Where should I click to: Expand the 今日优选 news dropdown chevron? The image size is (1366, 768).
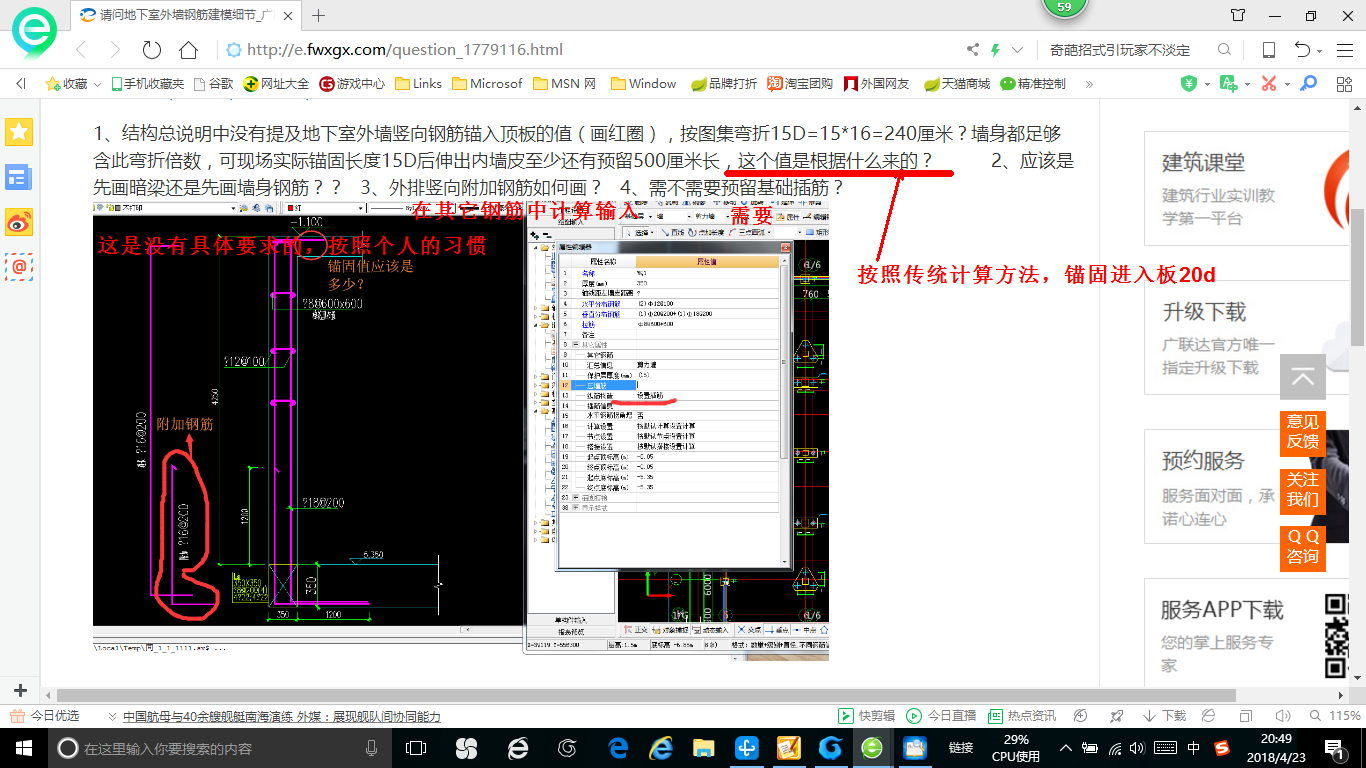point(111,716)
